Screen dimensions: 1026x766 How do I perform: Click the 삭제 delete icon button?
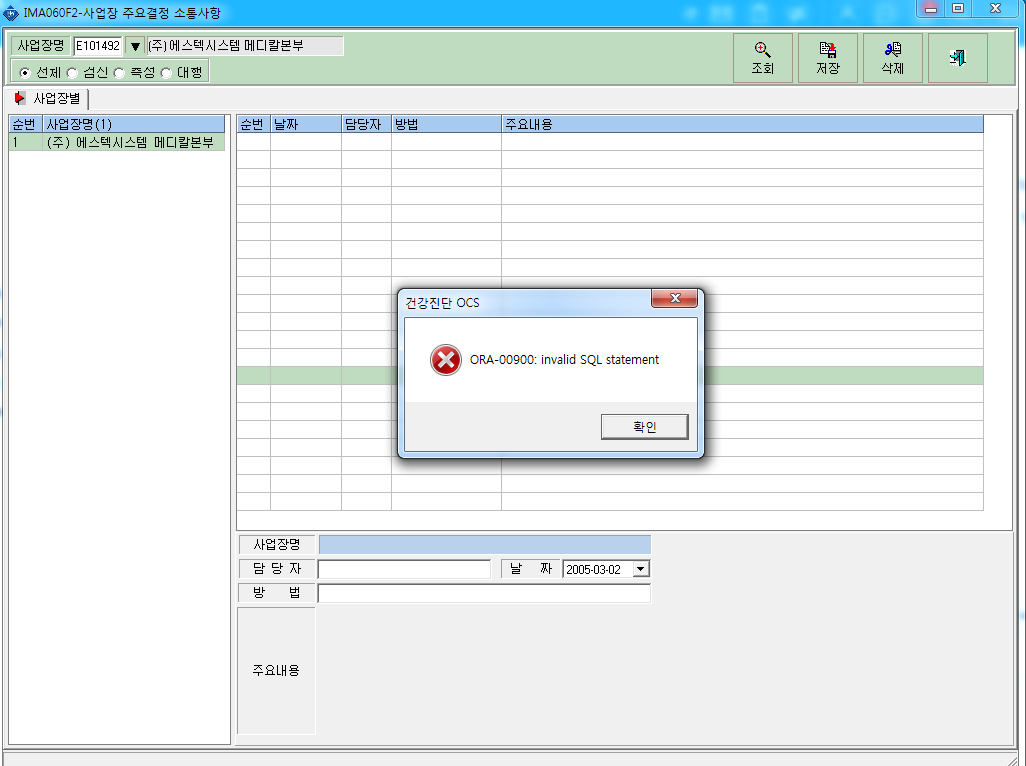(x=893, y=58)
